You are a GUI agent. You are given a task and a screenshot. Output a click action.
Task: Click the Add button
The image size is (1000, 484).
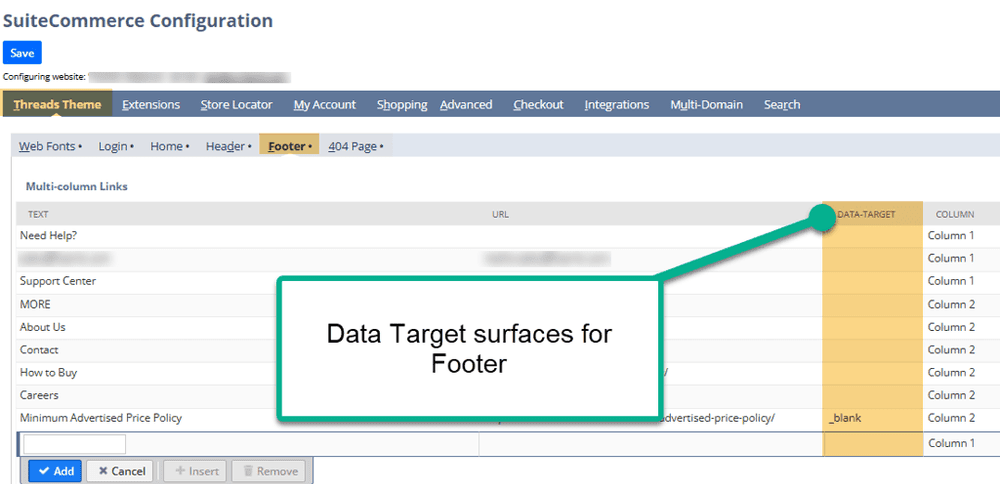[55, 471]
